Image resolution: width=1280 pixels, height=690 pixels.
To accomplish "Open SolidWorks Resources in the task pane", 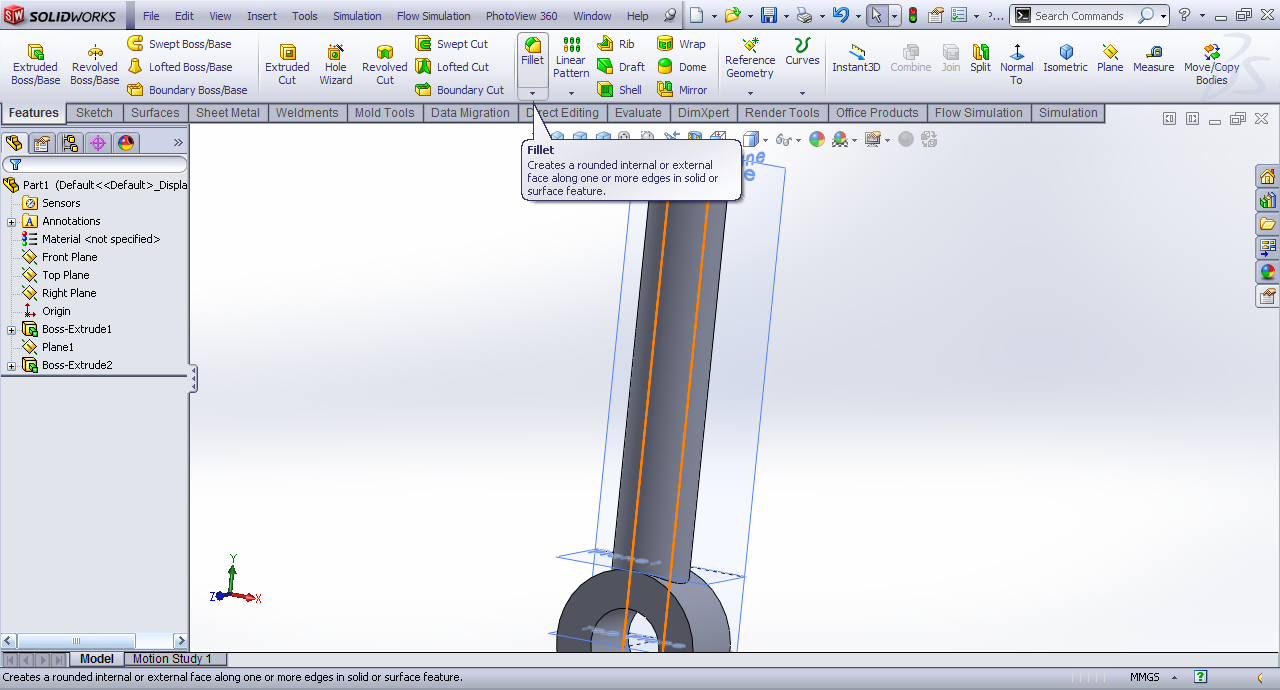I will pyautogui.click(x=1267, y=176).
